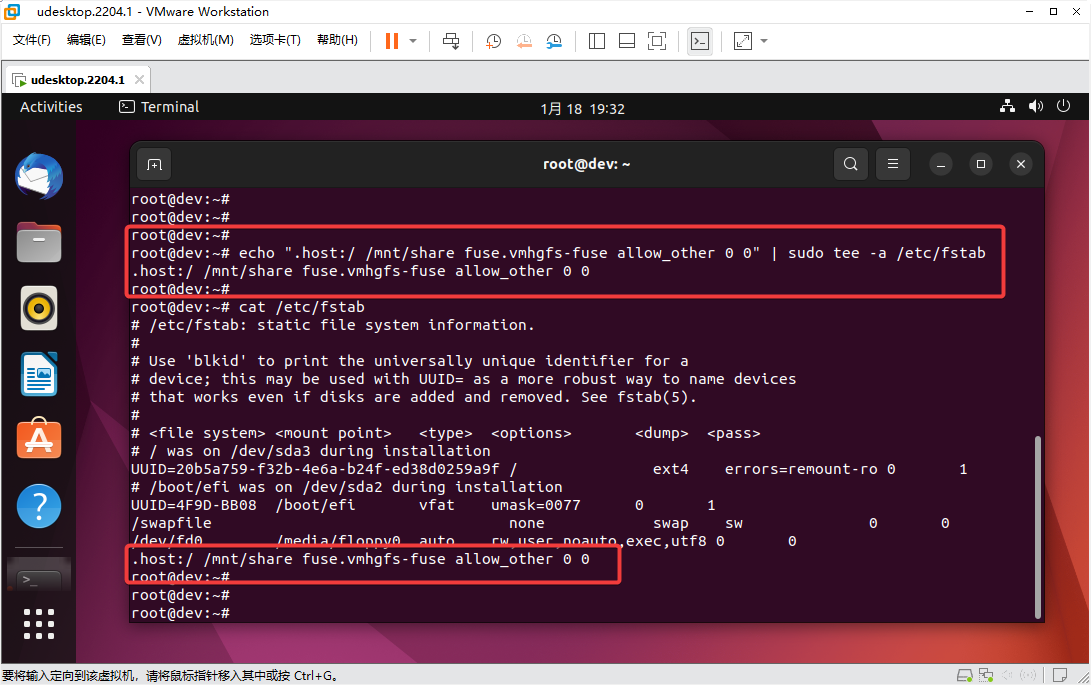The height and width of the screenshot is (685, 1091).
Task: Expand the stretch guest display dropdown arrow
Action: pos(765,41)
